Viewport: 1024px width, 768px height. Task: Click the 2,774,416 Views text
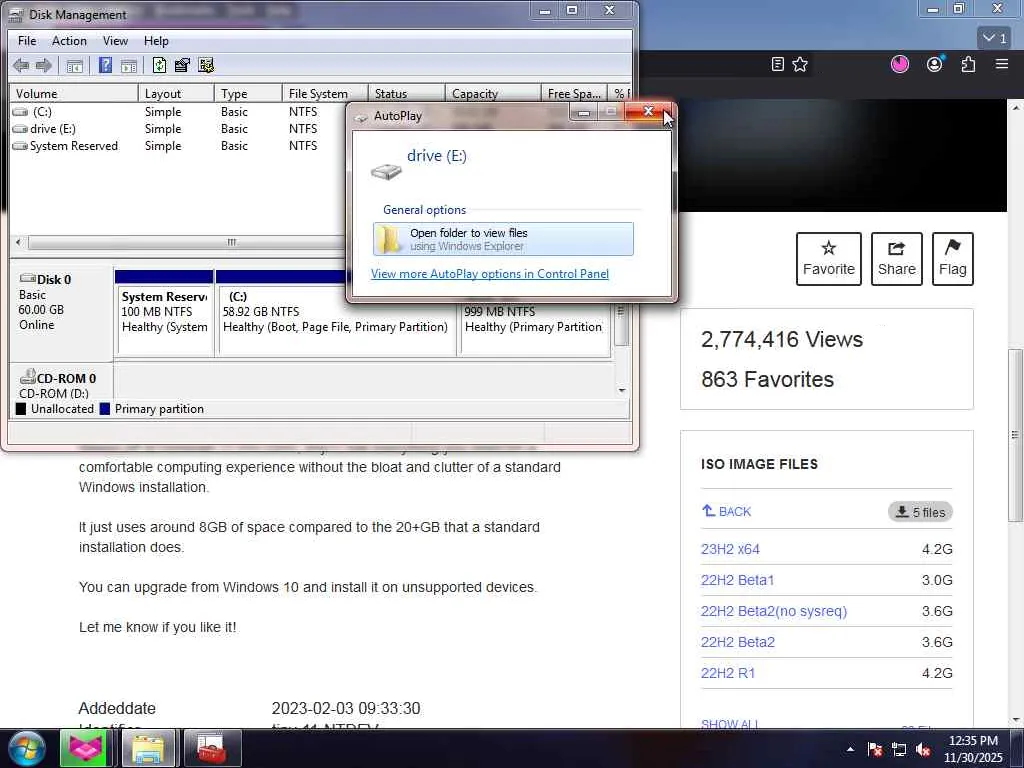[x=782, y=340]
